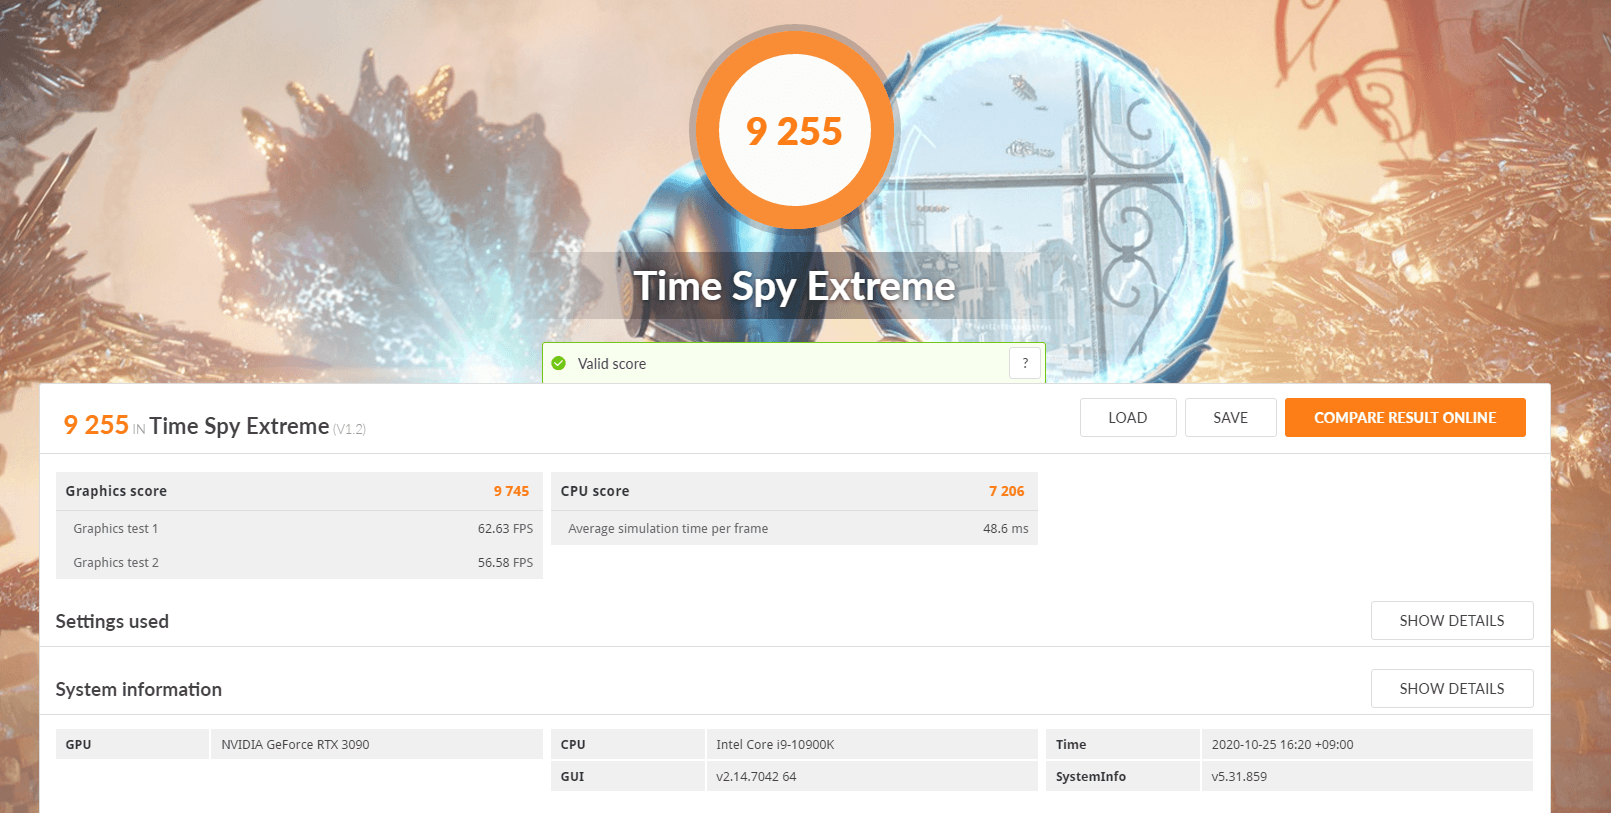Click the CPU label in system information
This screenshot has width=1611, height=813.
pyautogui.click(x=627, y=744)
